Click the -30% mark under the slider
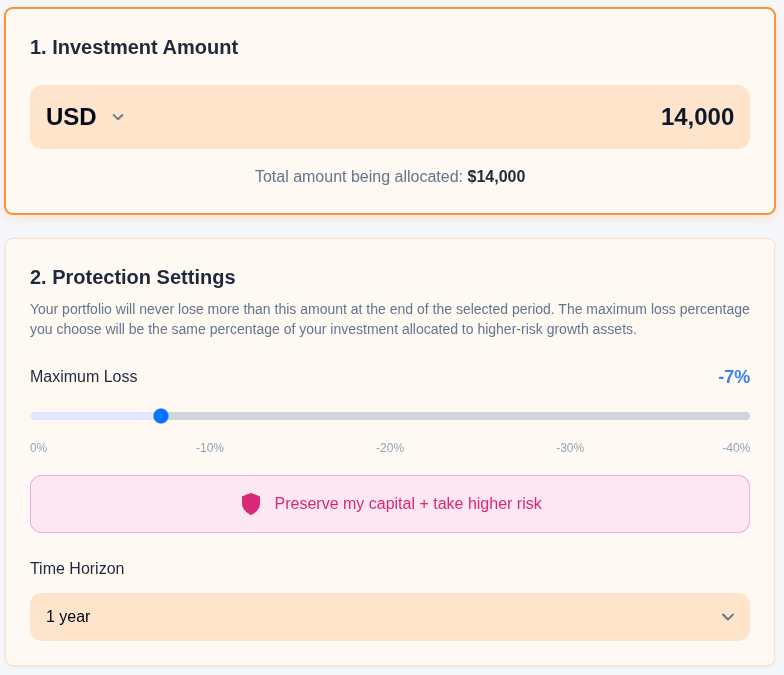 point(570,448)
